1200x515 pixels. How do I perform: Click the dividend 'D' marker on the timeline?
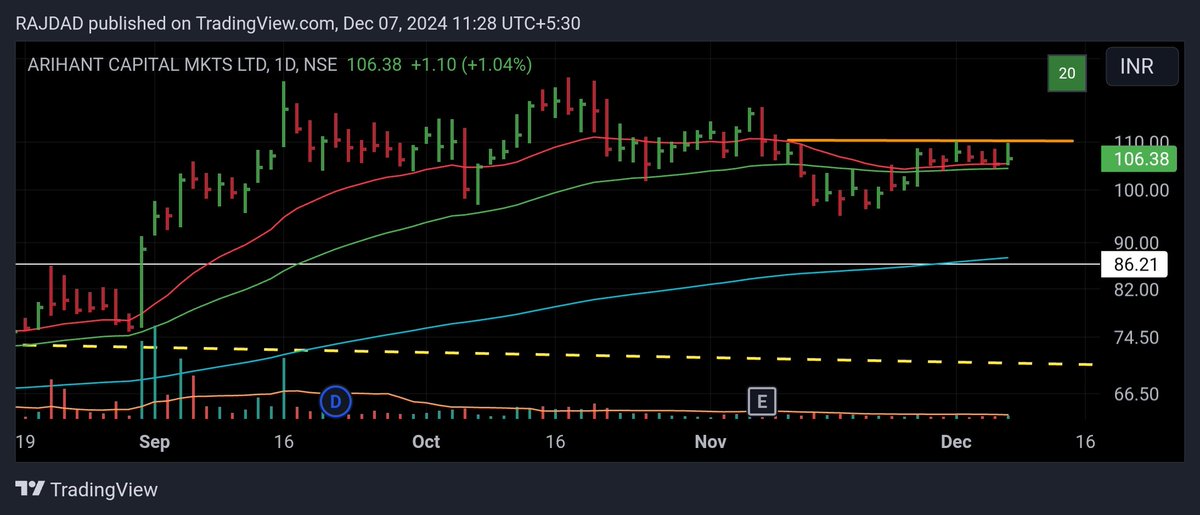[x=336, y=402]
